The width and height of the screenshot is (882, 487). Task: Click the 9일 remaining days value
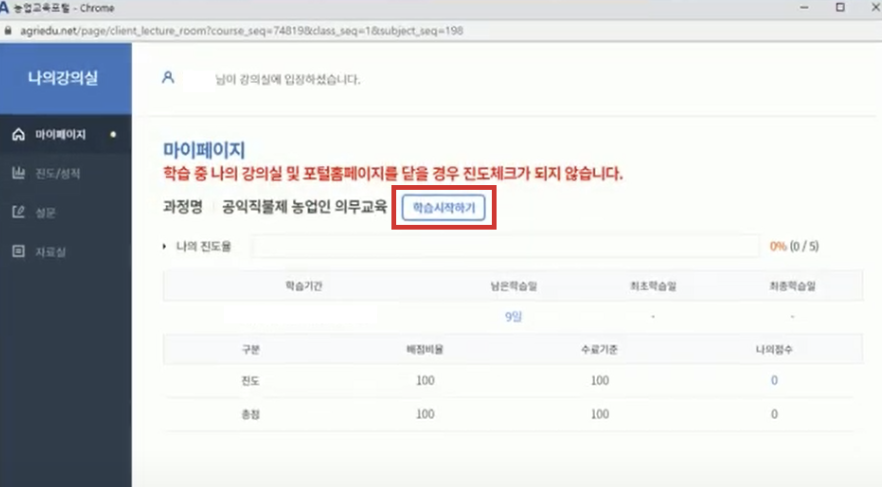513,317
